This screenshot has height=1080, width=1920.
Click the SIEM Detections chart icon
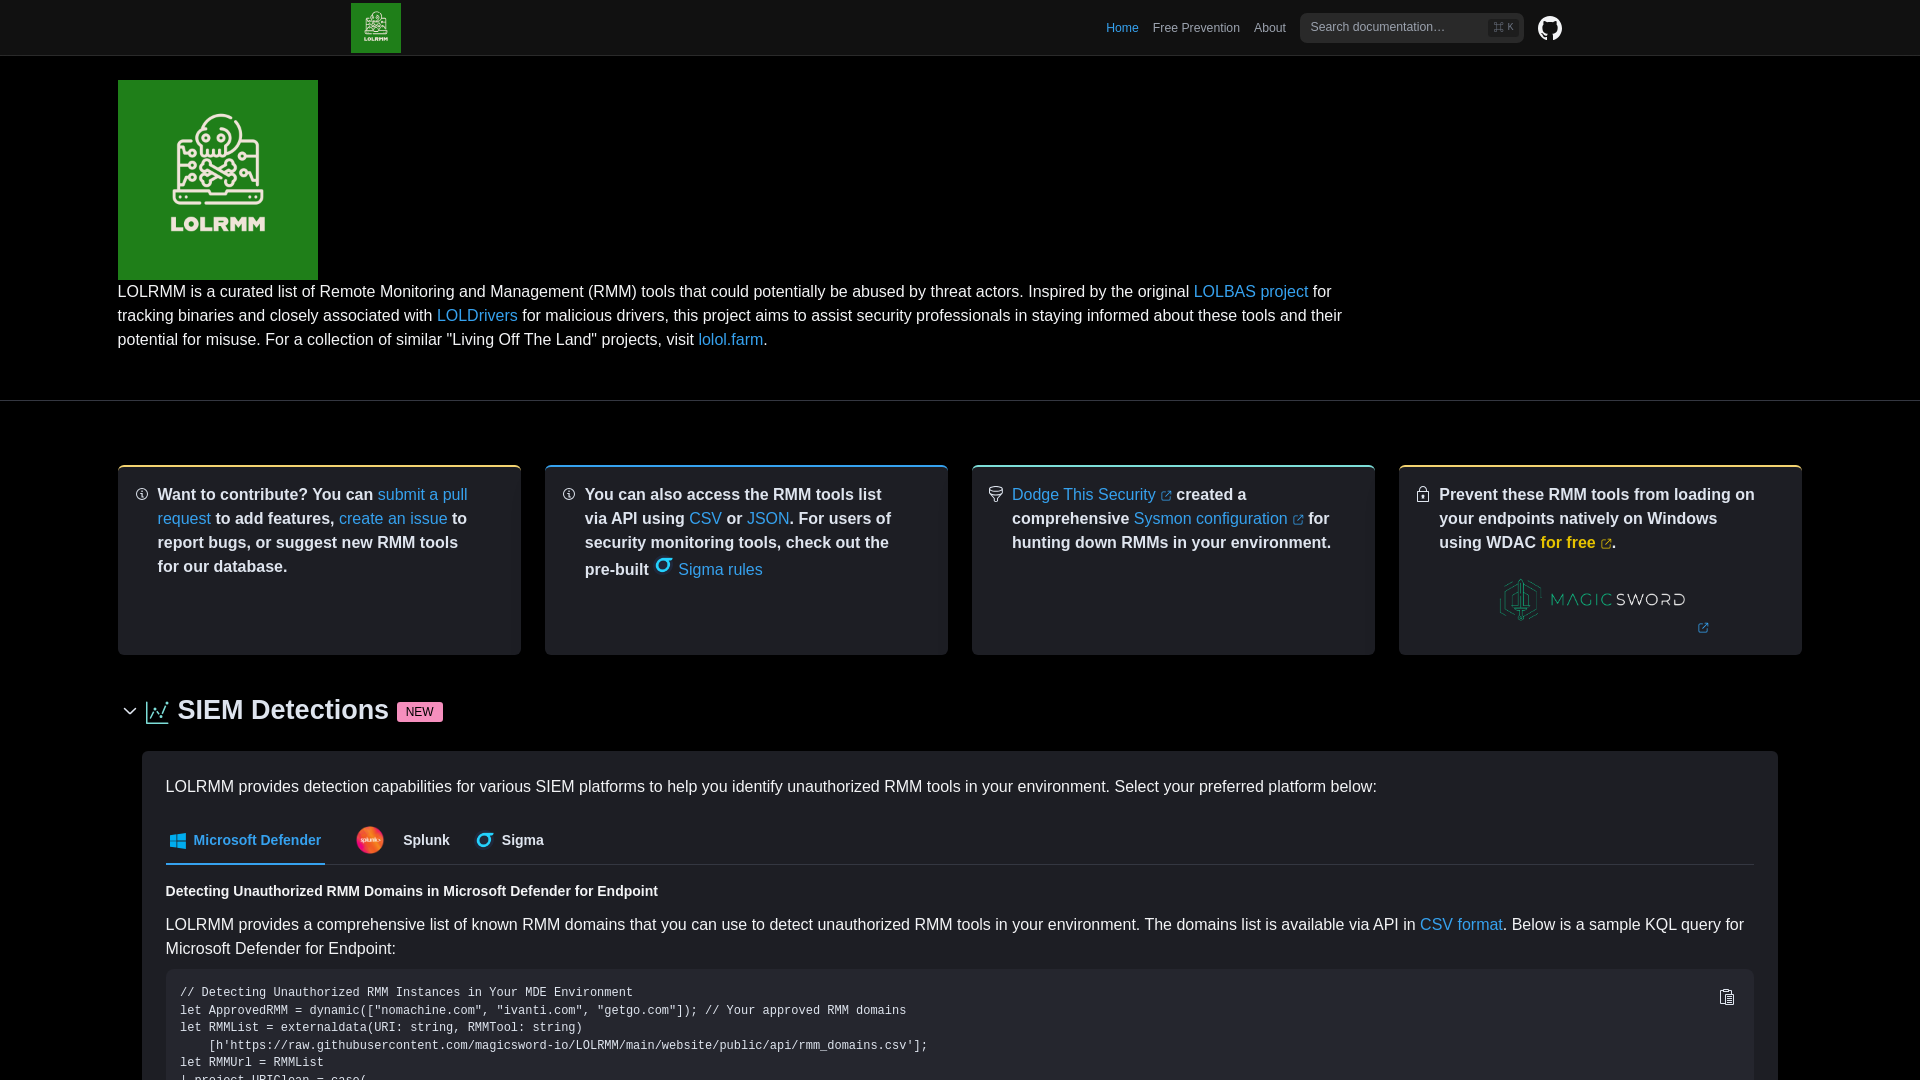(157, 711)
